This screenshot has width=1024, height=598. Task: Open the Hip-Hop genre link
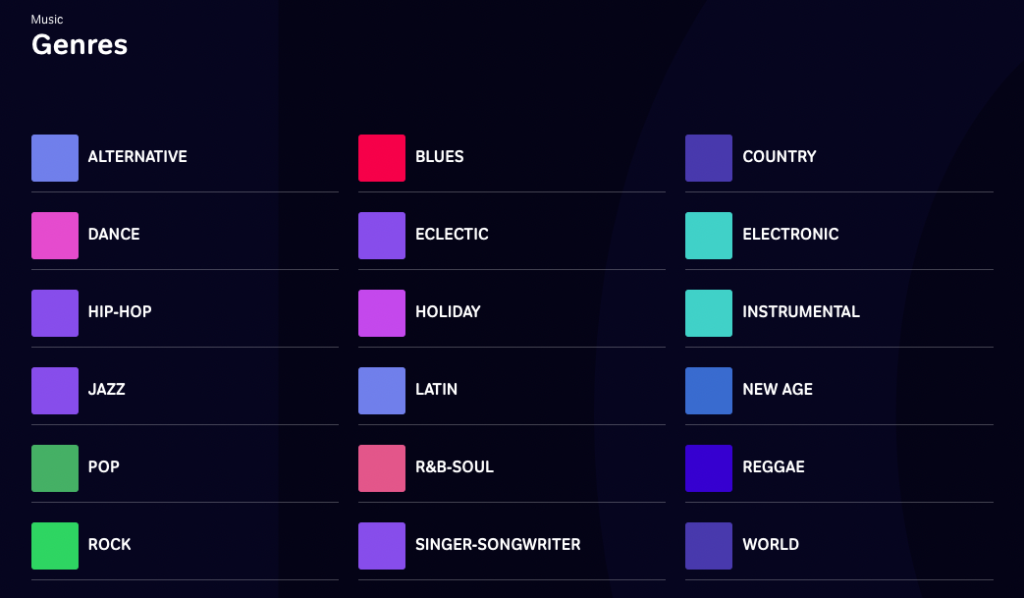coord(185,313)
